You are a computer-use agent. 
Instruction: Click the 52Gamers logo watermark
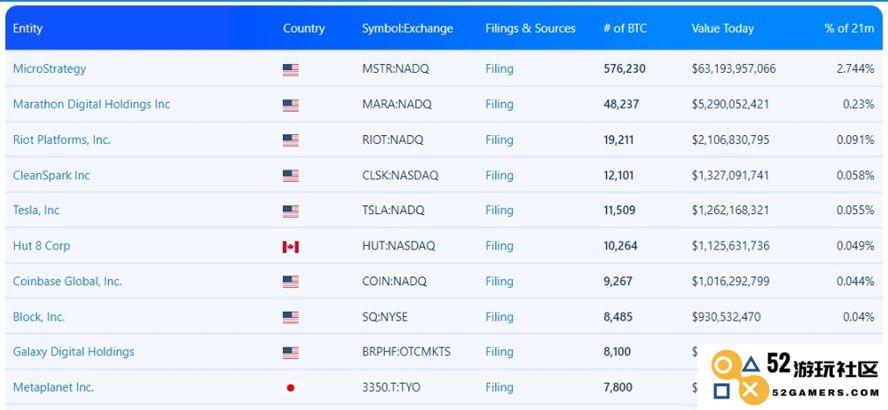click(794, 376)
